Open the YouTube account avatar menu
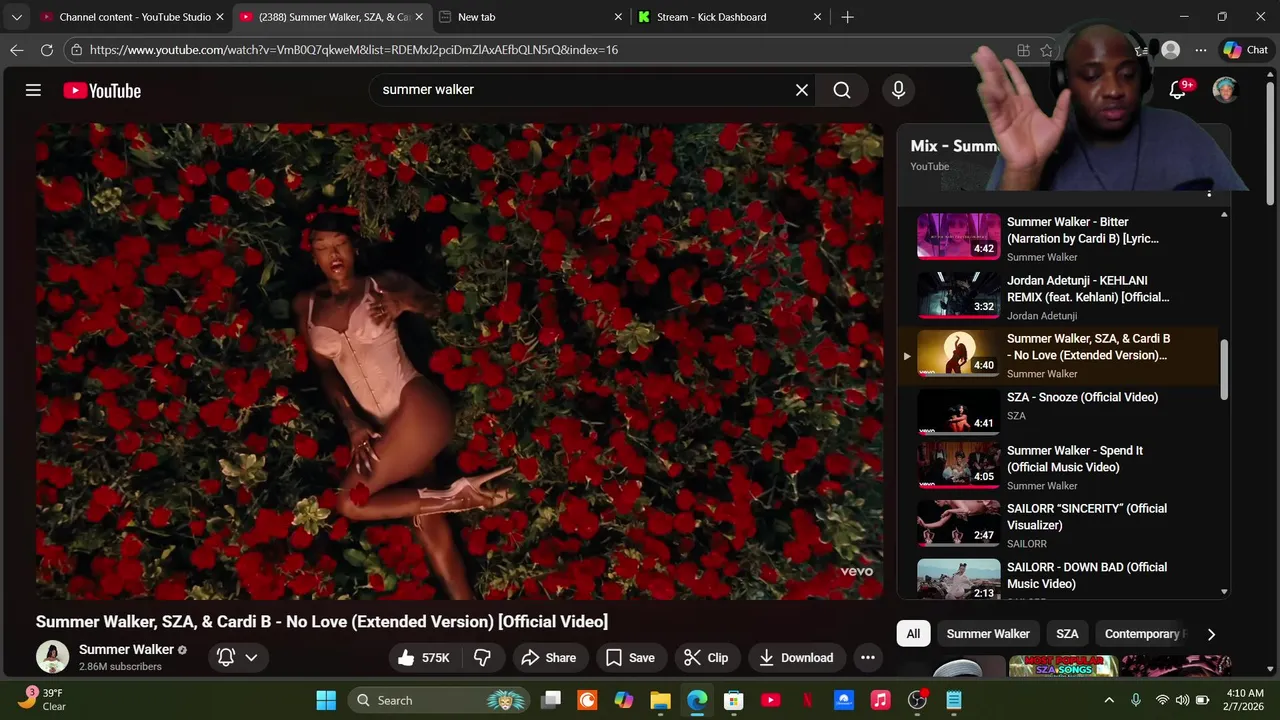1280x720 pixels. click(1225, 90)
